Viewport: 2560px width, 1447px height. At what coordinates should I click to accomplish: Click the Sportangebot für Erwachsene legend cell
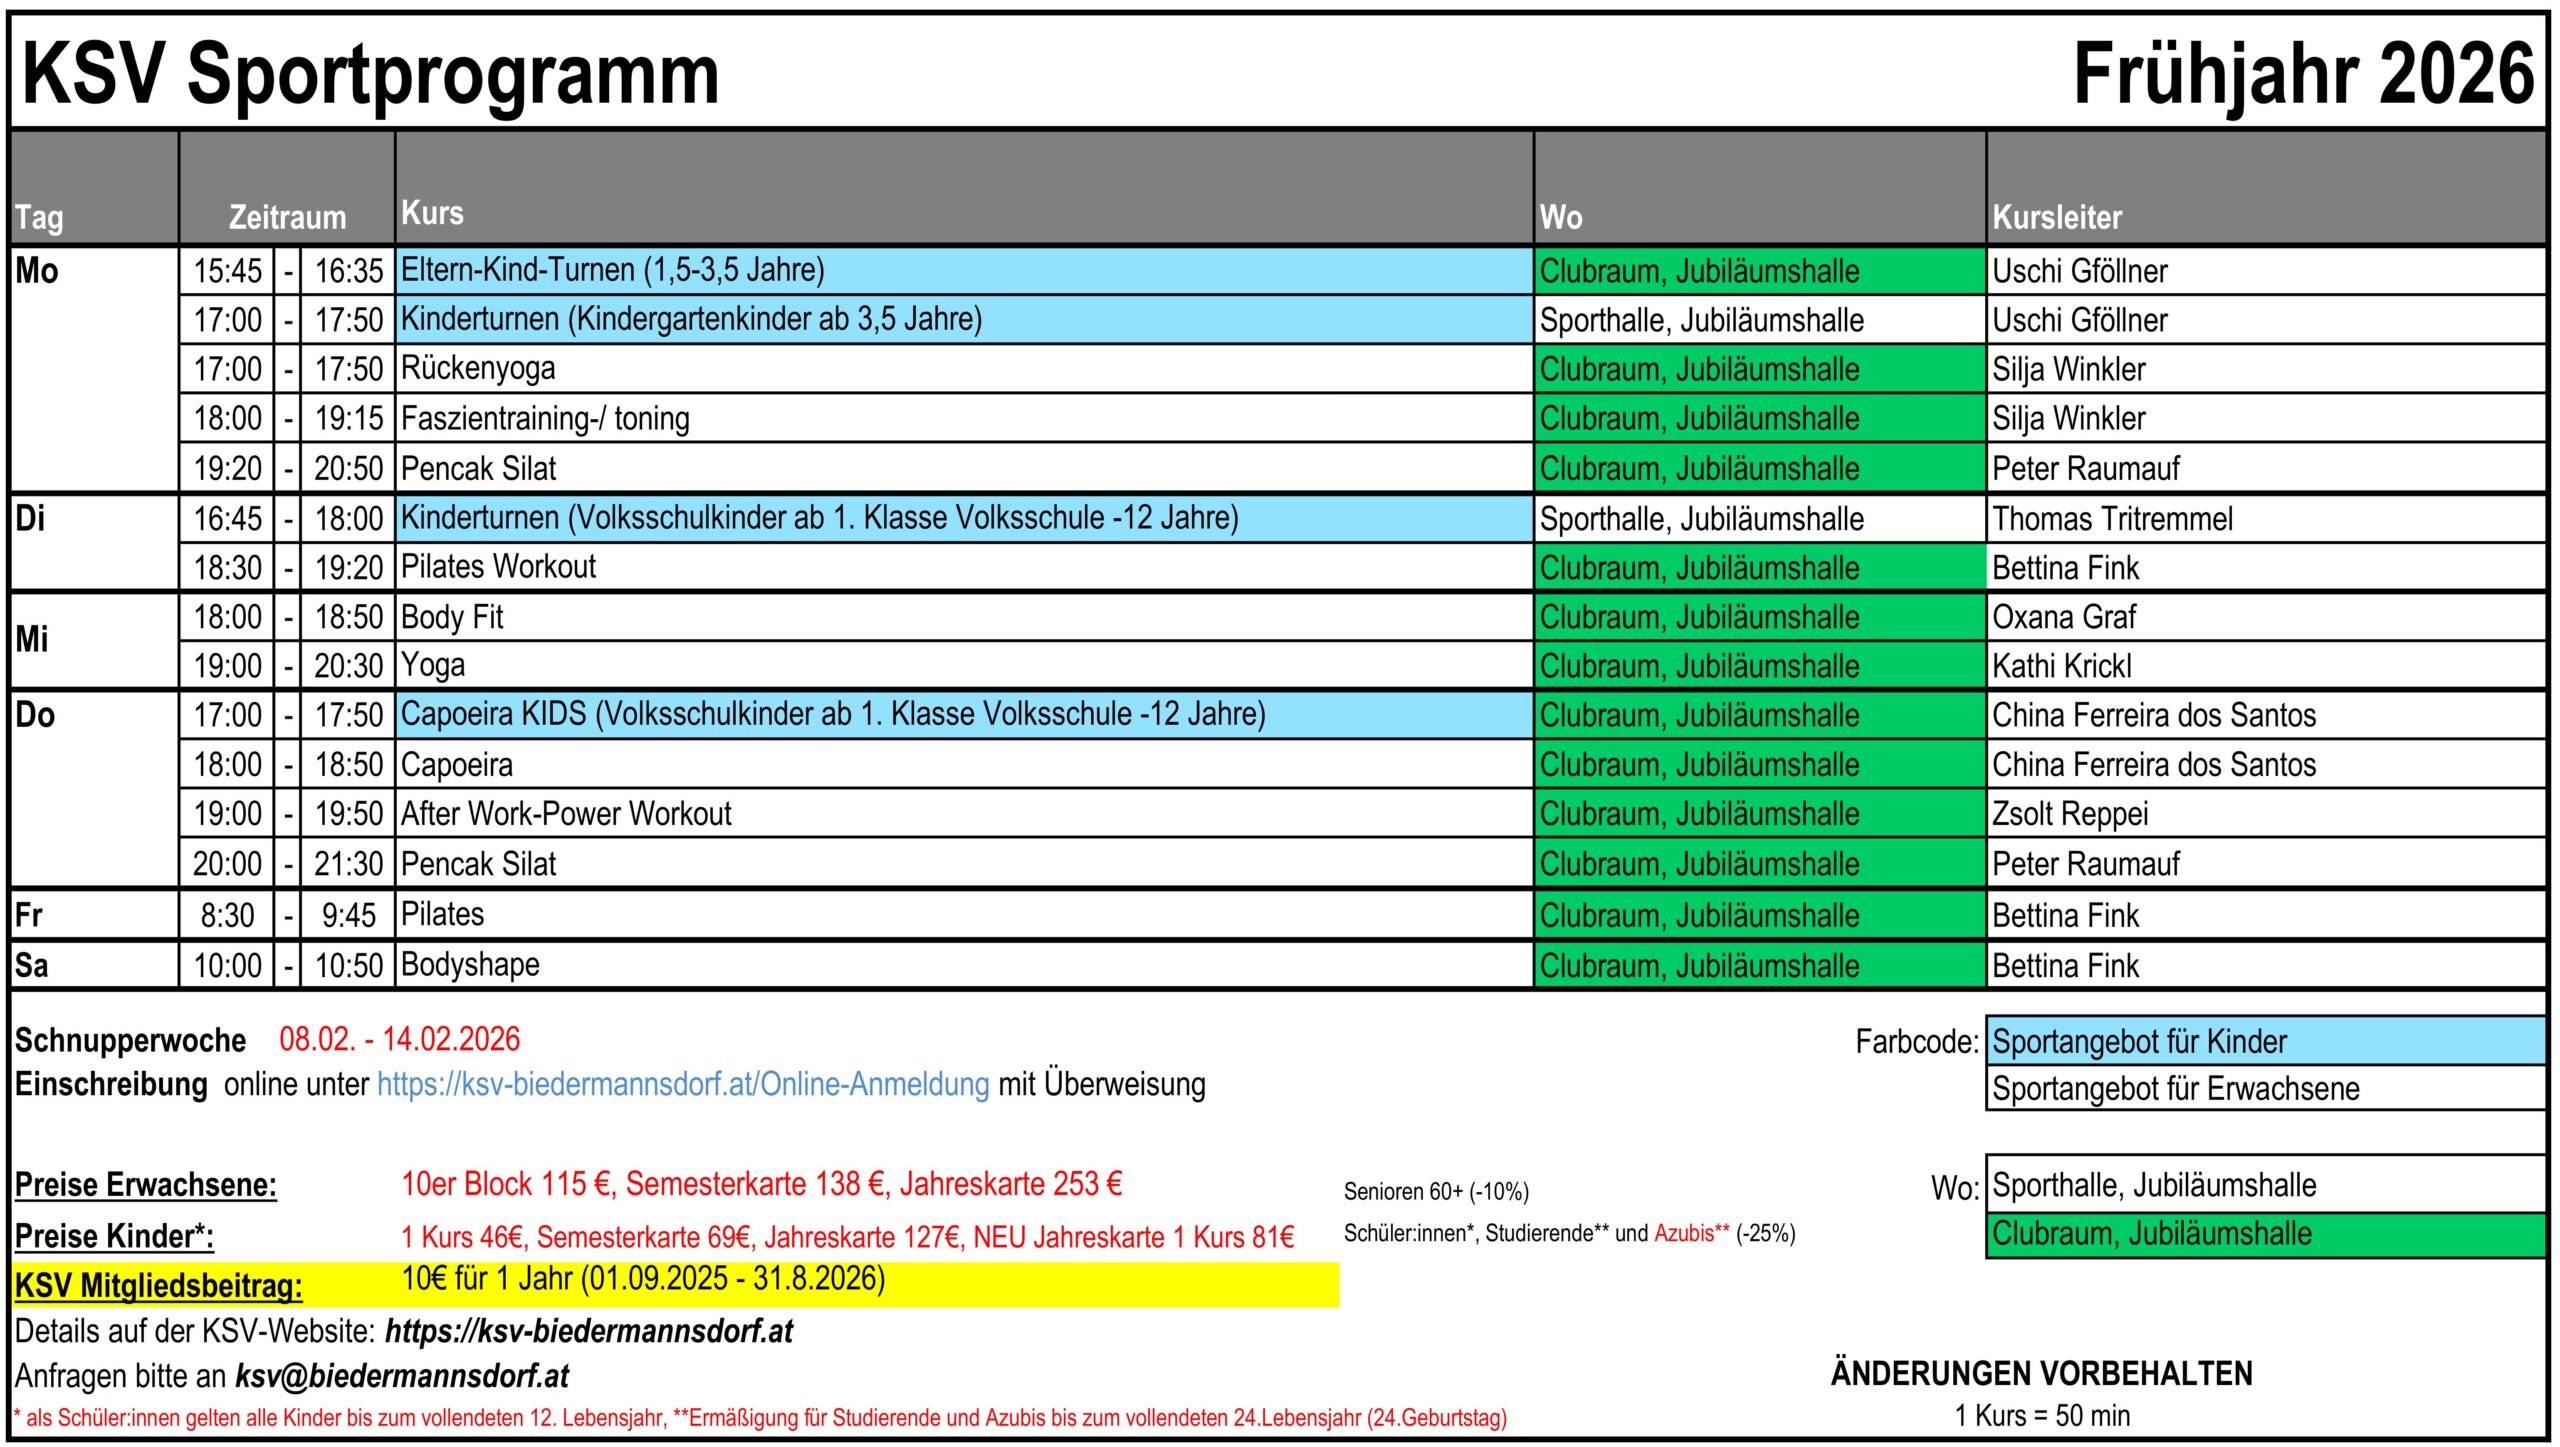[x=2265, y=1088]
